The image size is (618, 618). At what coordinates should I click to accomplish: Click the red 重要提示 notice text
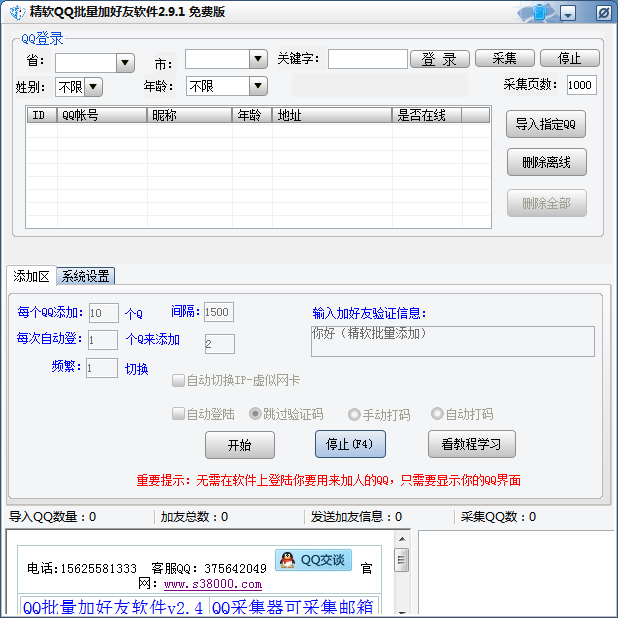[328, 480]
